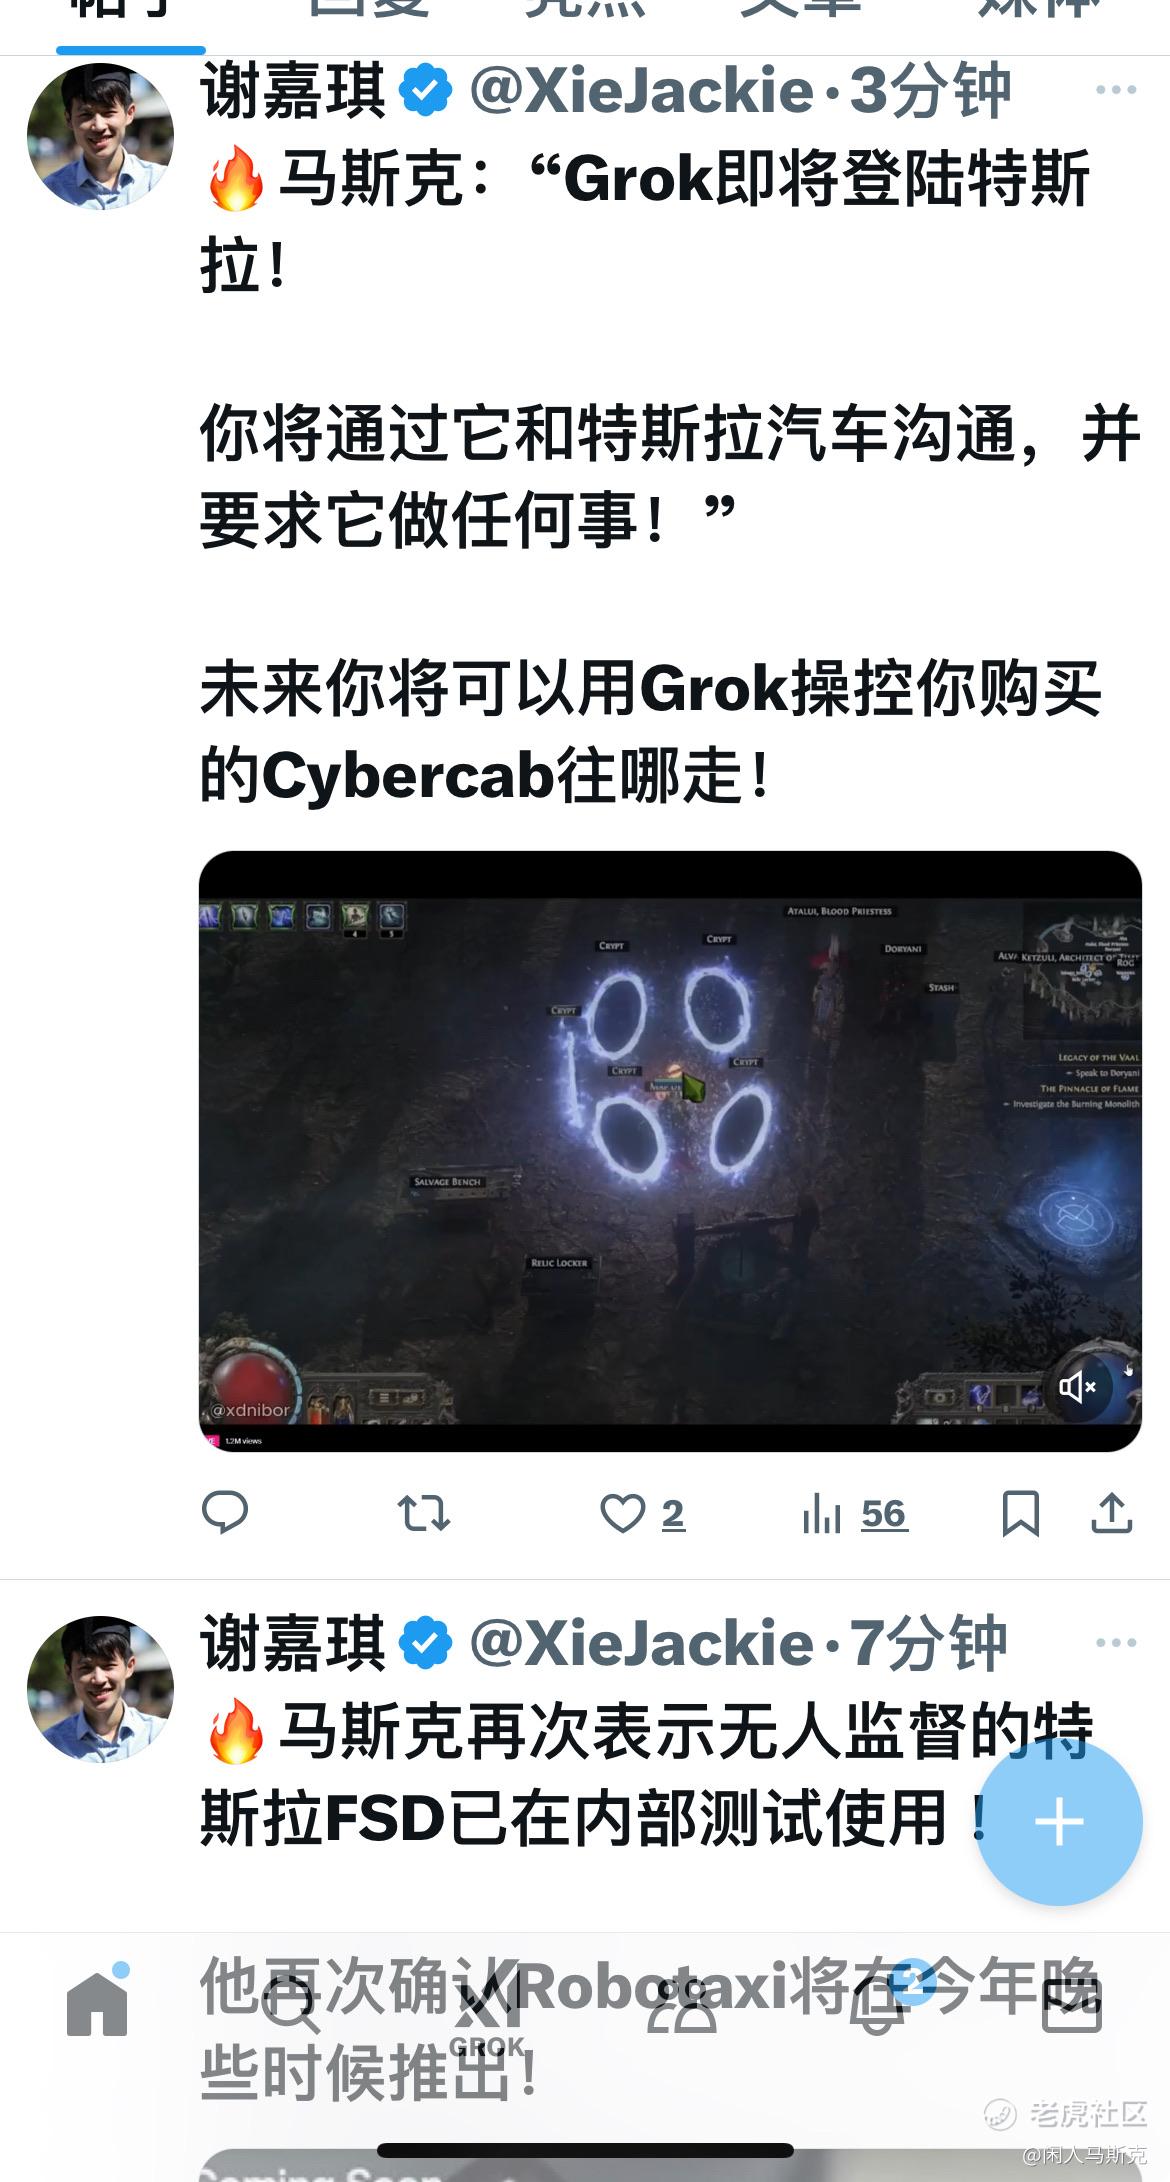Viewport: 1170px width, 2182px height.
Task: Repost the Grok Tesla post
Action: [424, 1513]
